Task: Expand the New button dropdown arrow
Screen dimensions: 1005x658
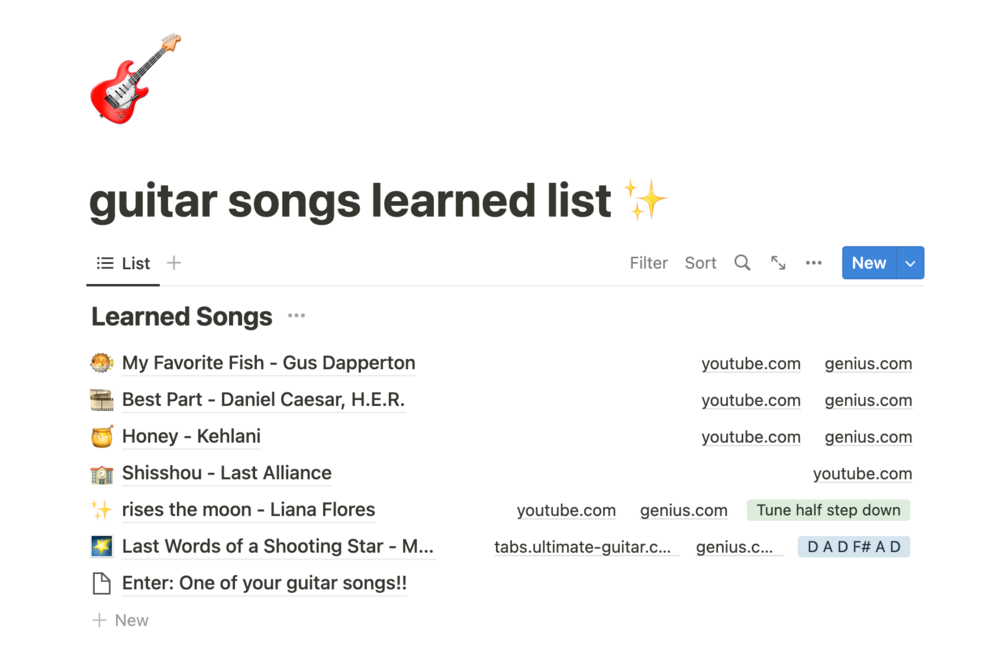Action: pos(910,263)
